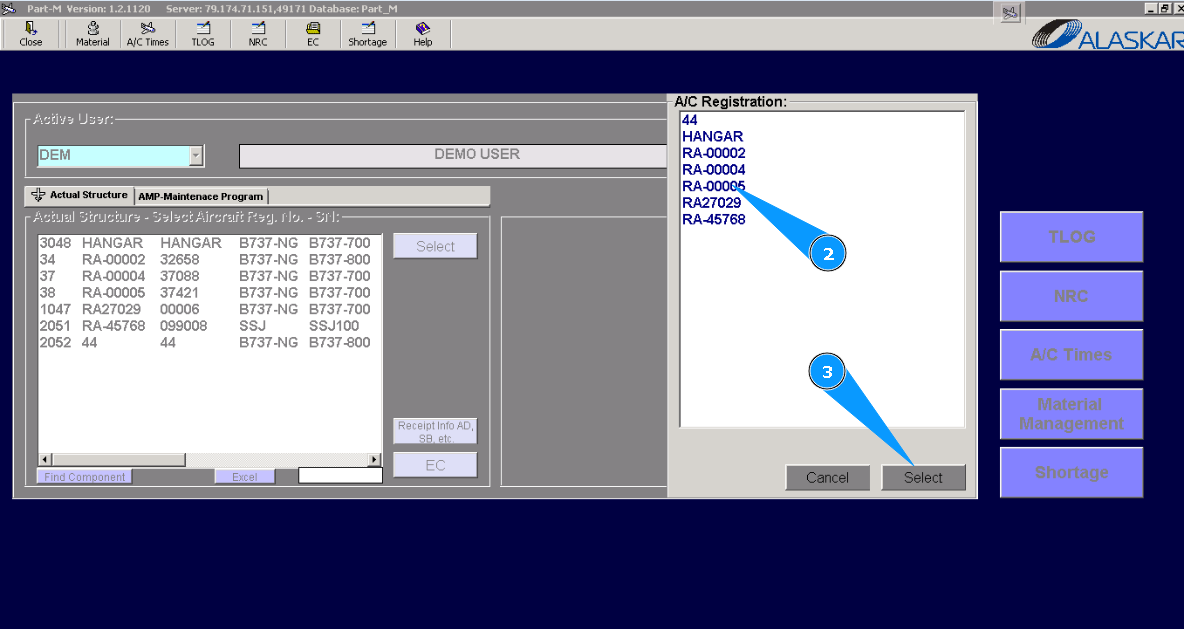Click the EC button under Receipt Info

tap(435, 465)
